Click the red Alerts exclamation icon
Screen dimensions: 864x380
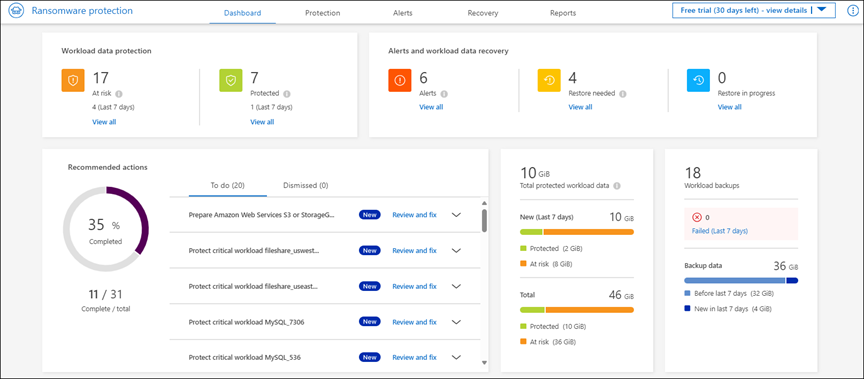pos(400,80)
